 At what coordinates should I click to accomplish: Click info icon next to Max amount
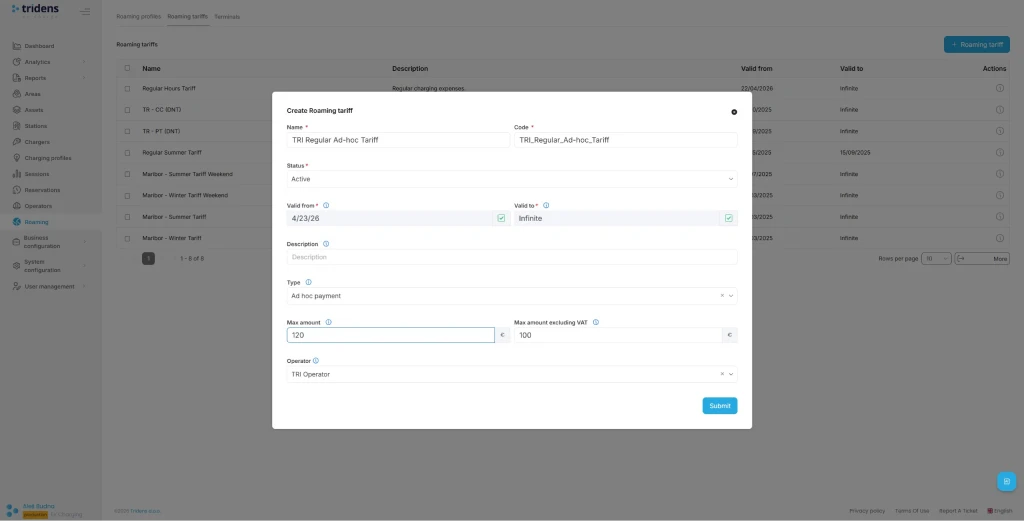click(329, 322)
